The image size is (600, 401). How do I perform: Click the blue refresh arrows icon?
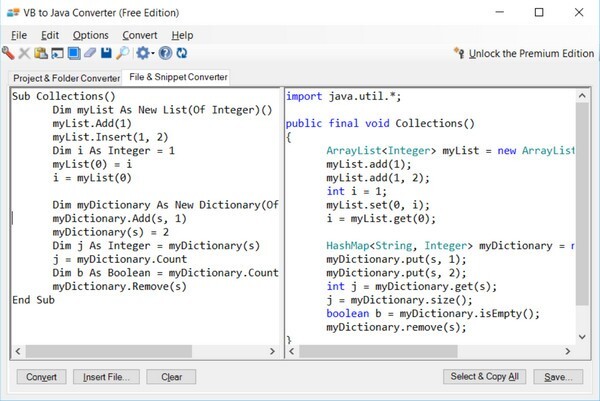click(x=182, y=53)
